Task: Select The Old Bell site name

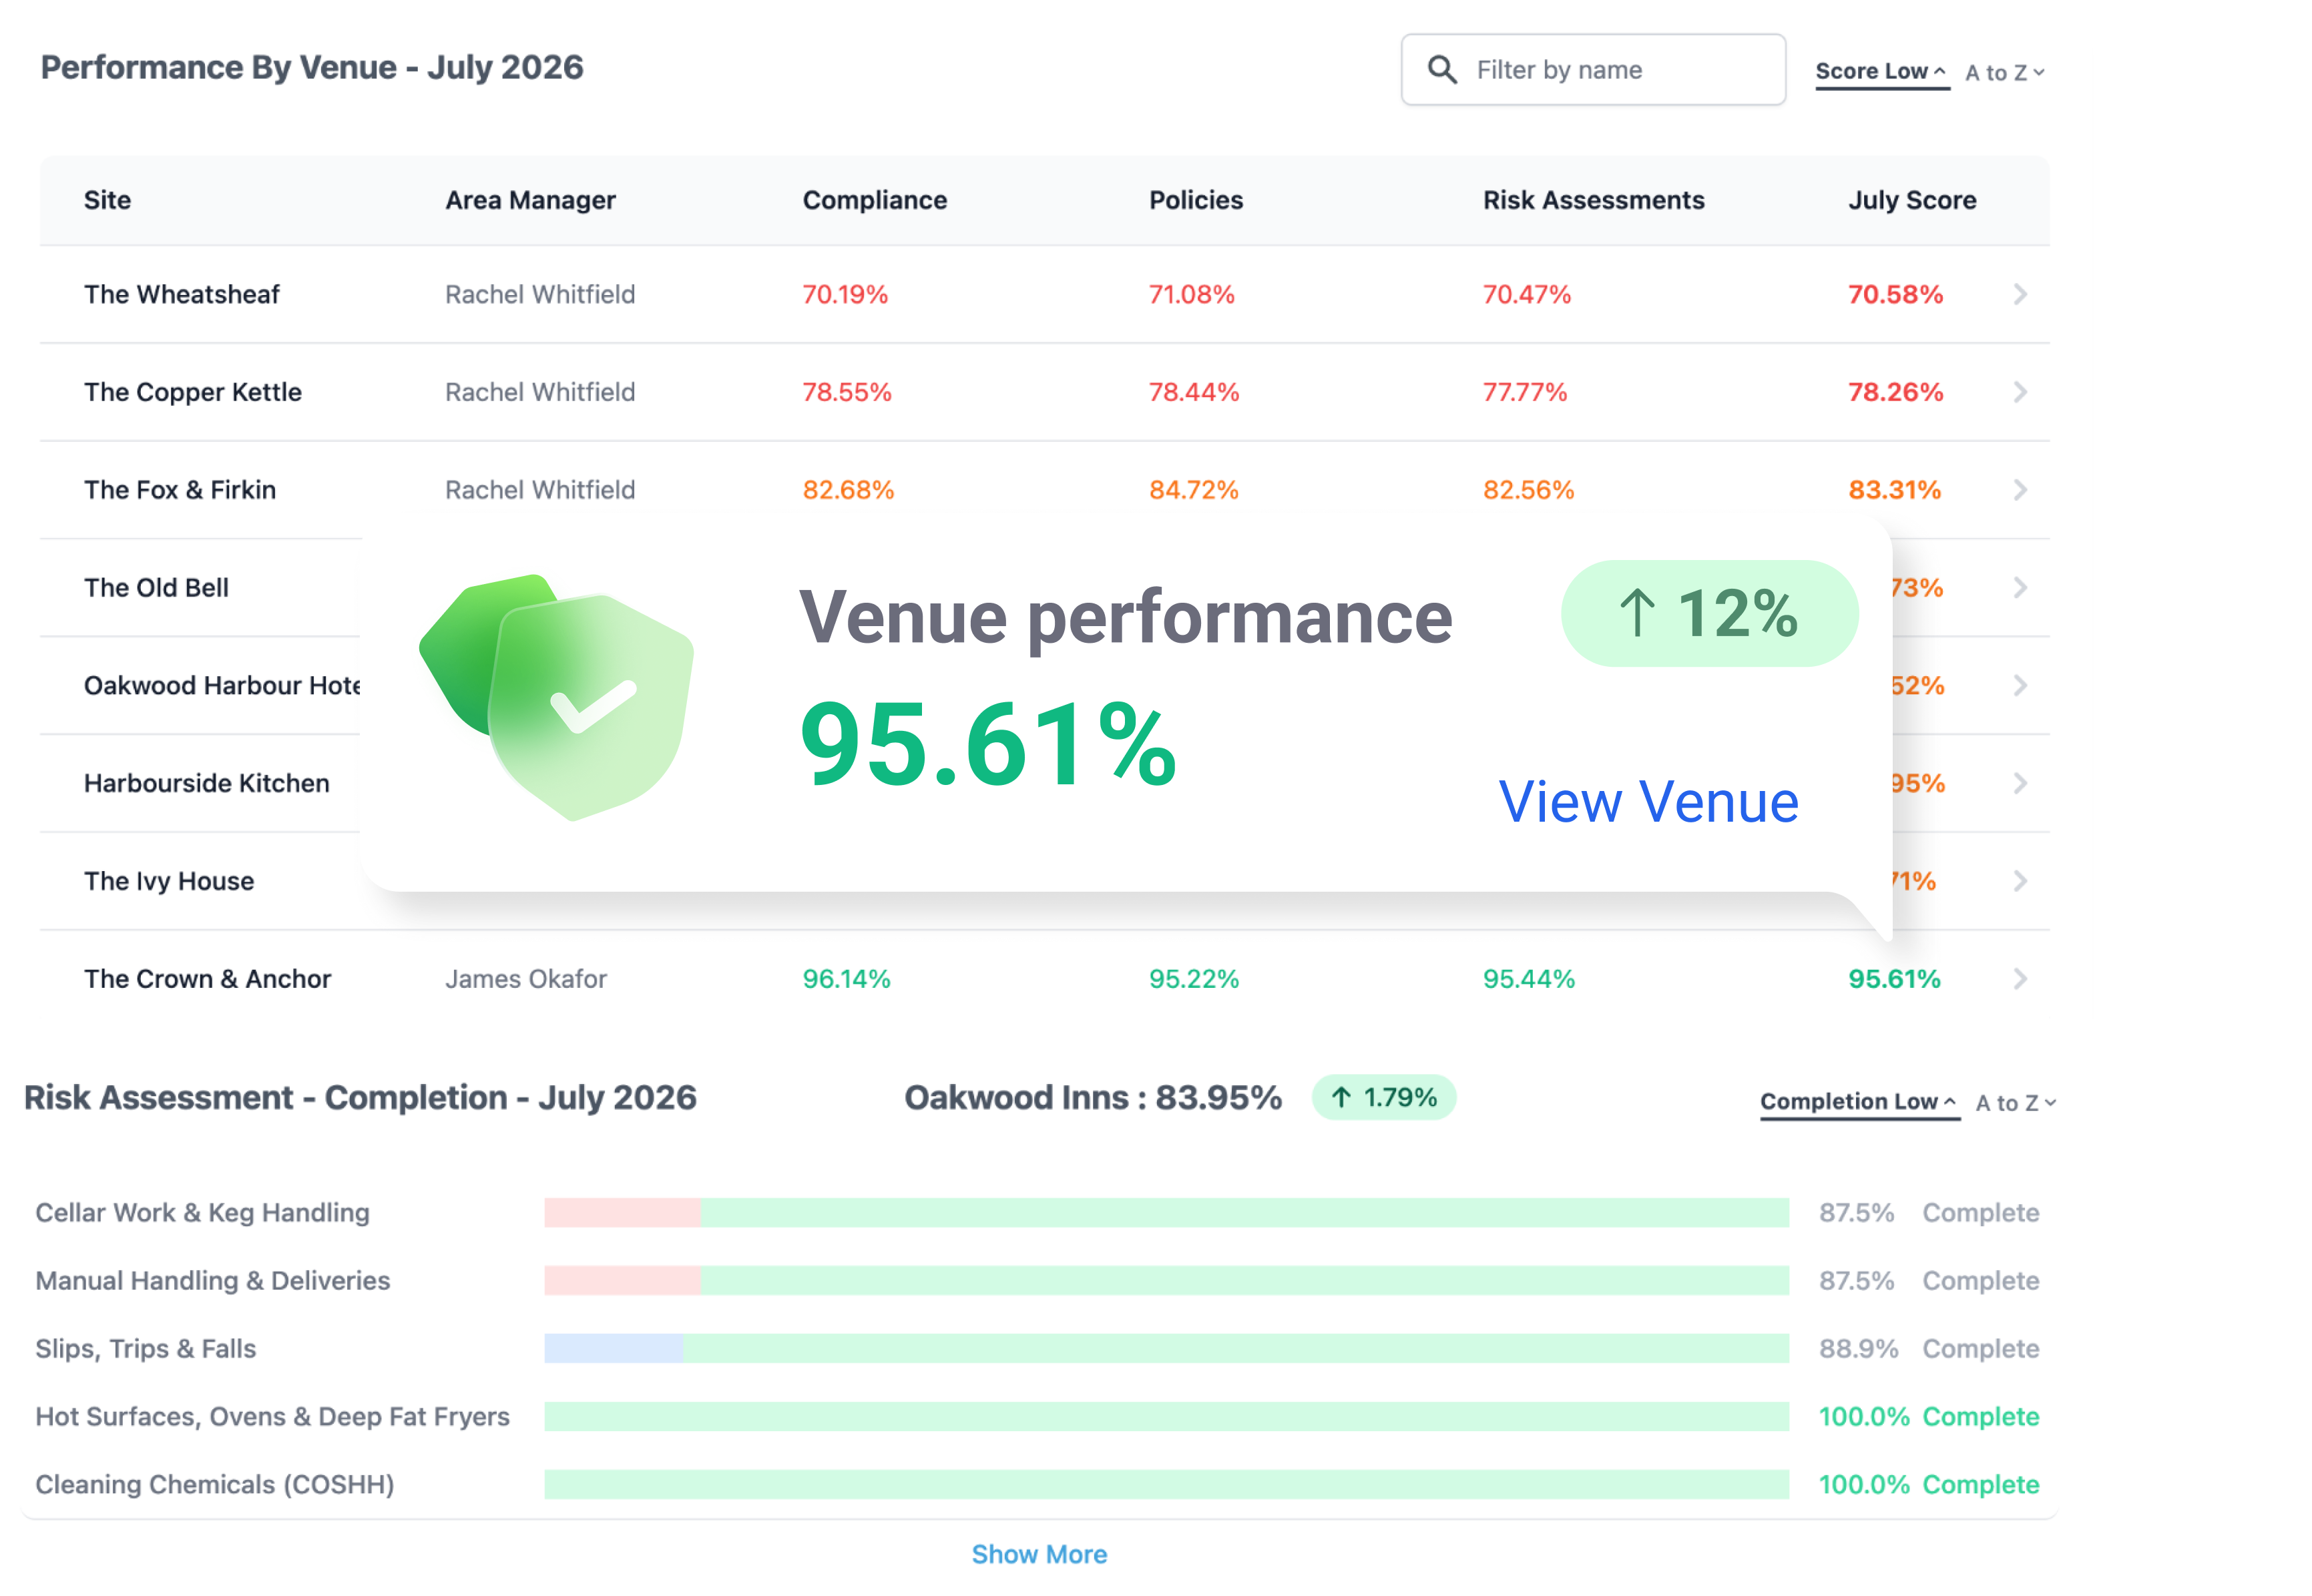Action: pos(156,587)
